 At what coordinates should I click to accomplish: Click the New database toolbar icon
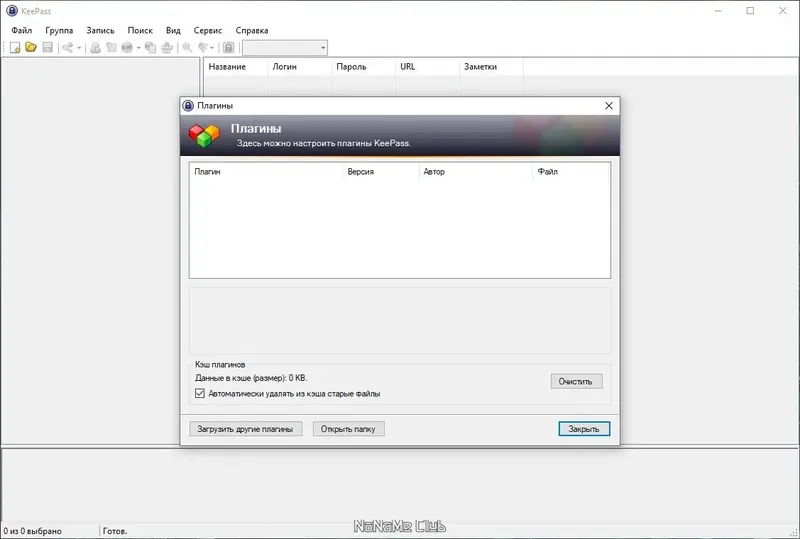click(15, 47)
